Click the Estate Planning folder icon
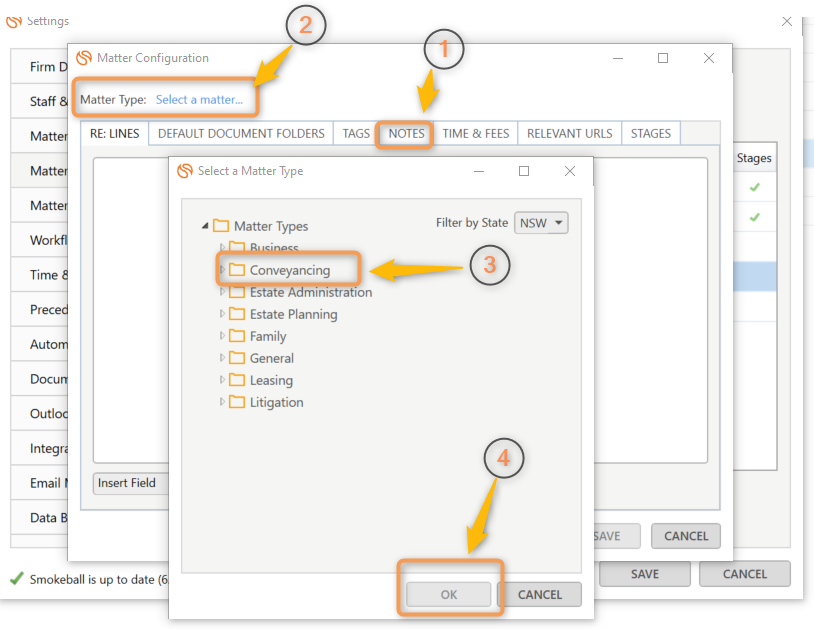Screen dimensions: 814x629 [237, 313]
